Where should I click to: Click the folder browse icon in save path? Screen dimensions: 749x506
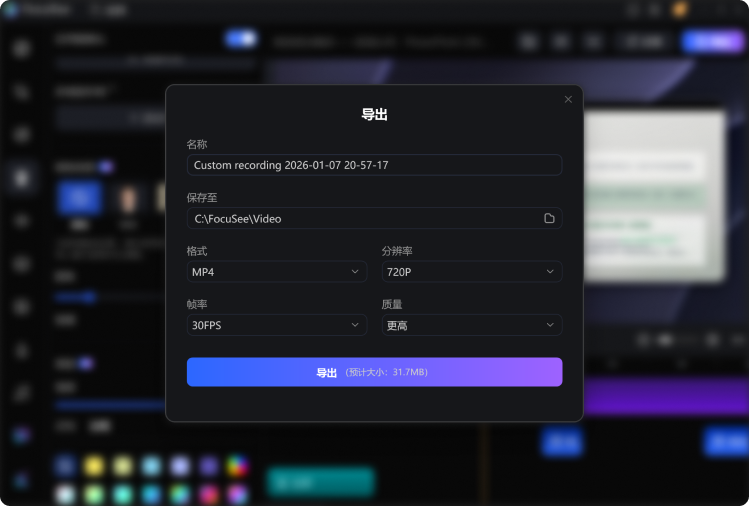(x=549, y=218)
